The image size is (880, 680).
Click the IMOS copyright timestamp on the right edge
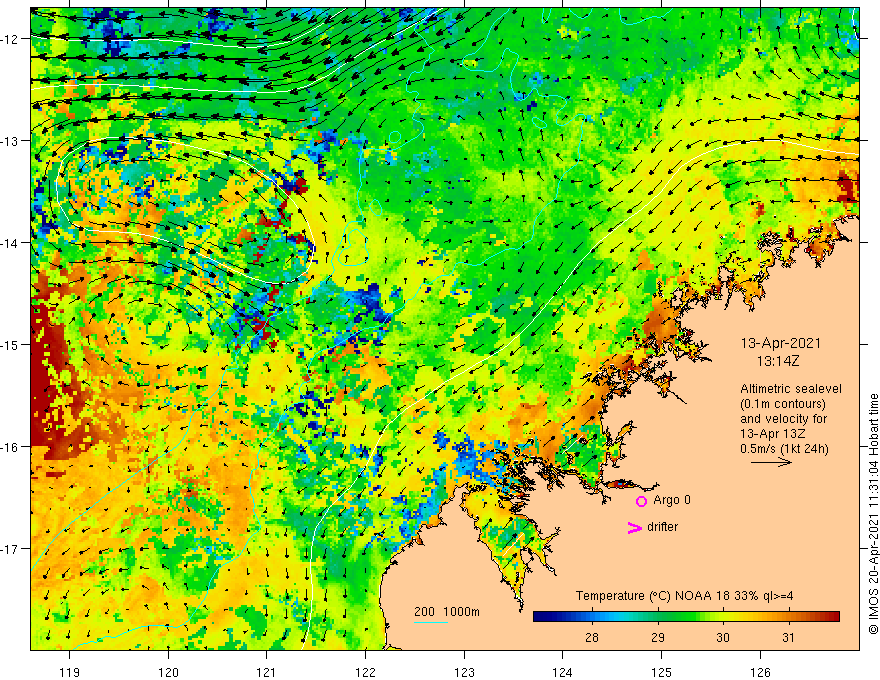873,514
